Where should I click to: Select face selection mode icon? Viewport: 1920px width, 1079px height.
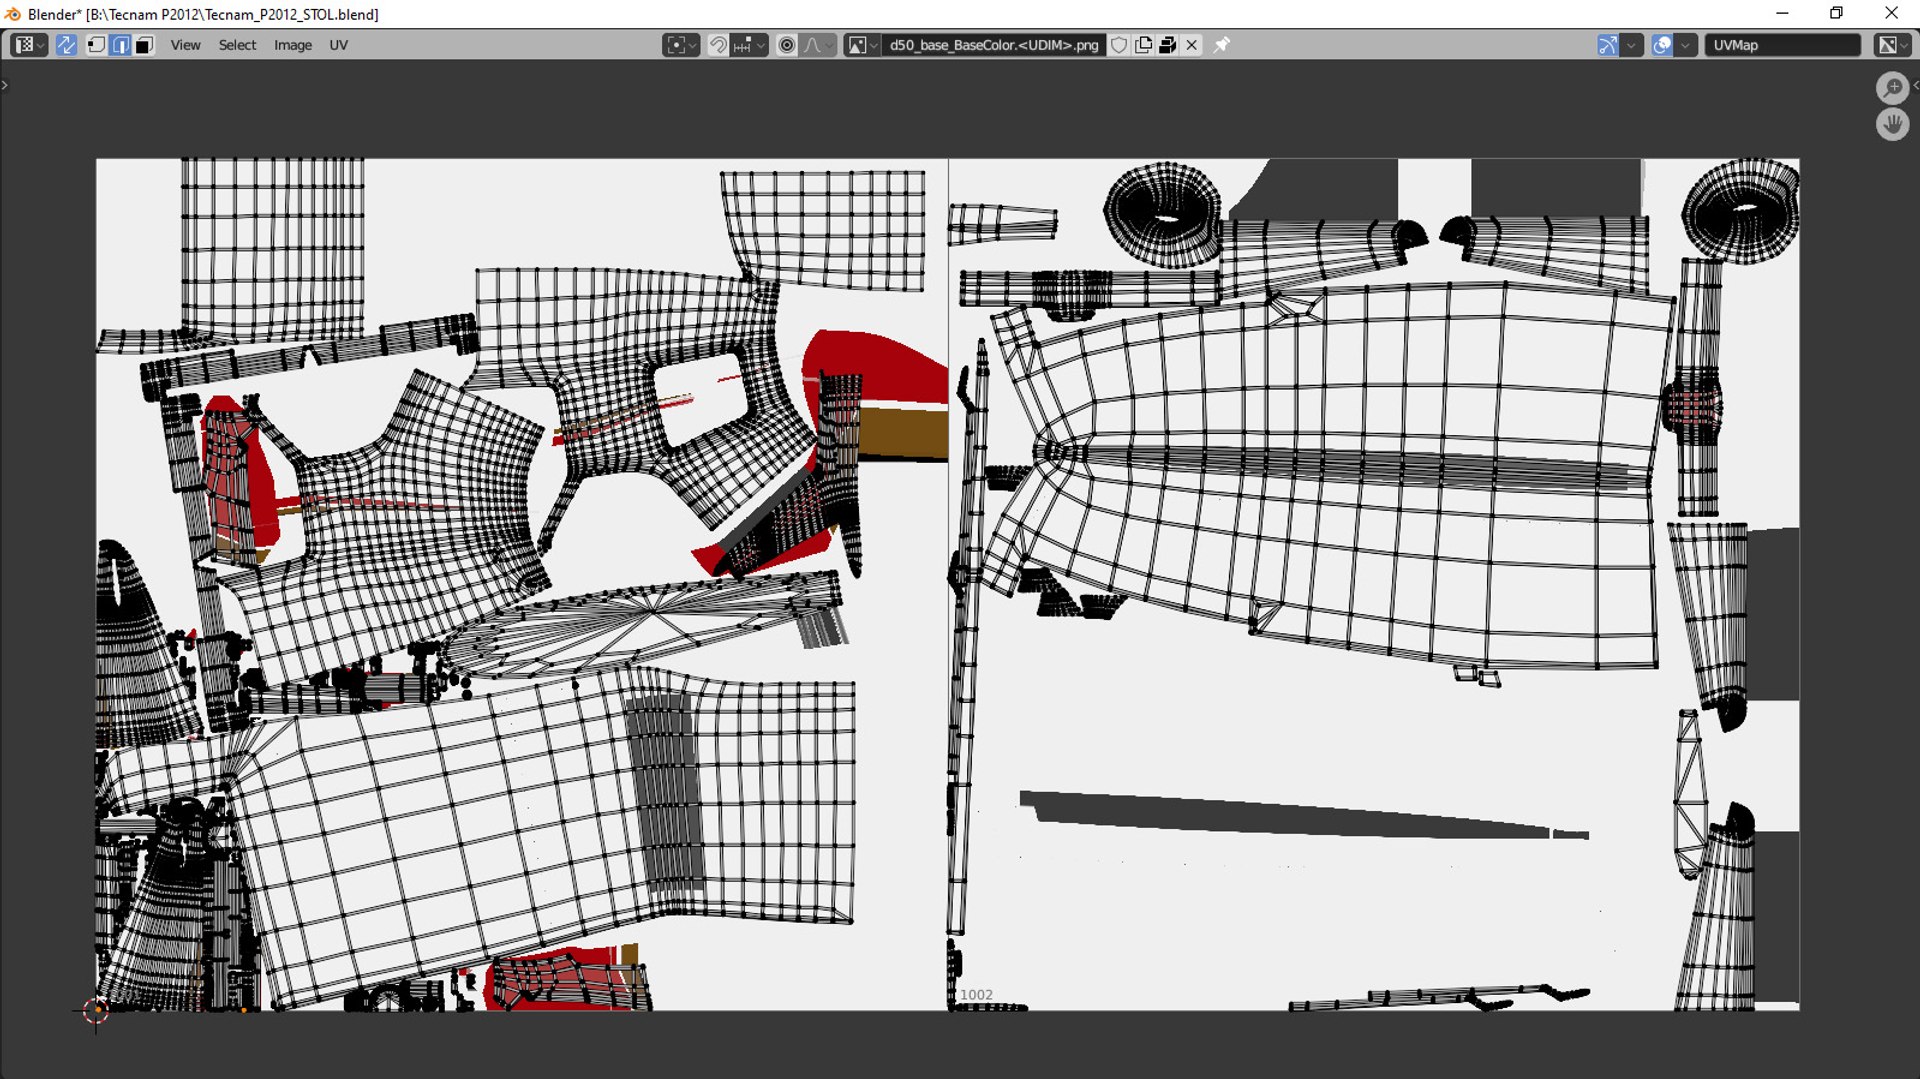pos(144,45)
